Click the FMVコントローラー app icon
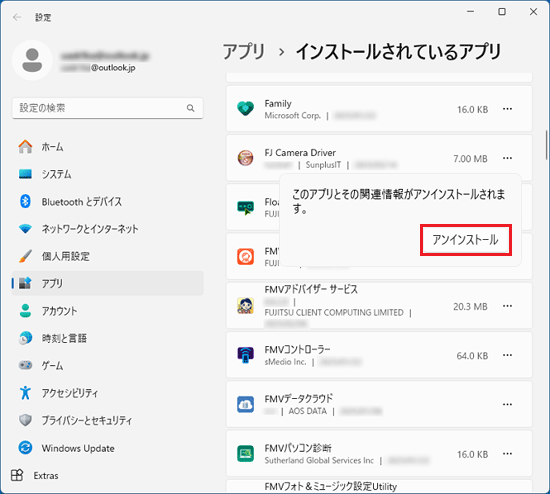 click(245, 355)
